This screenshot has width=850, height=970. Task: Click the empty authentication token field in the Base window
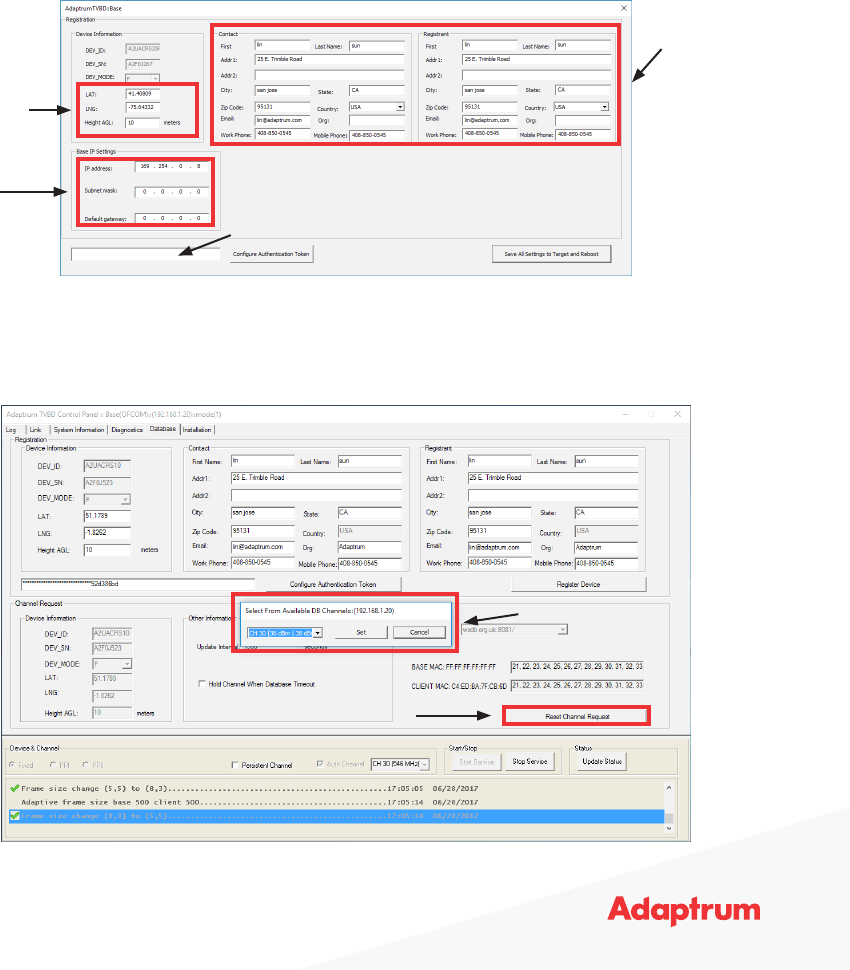pyautogui.click(x=145, y=254)
